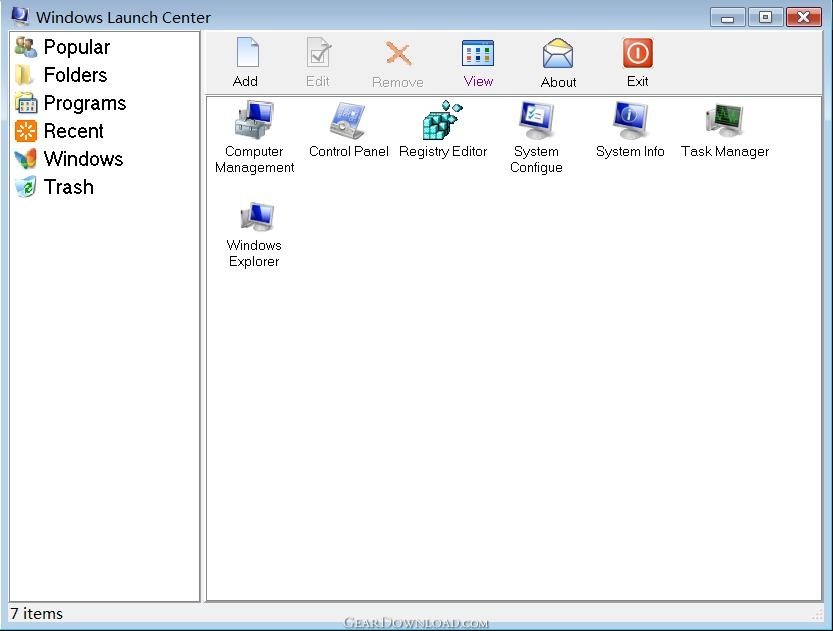Click the "System Configure" label text
Viewport: 833px width, 631px height.
pyautogui.click(x=536, y=159)
